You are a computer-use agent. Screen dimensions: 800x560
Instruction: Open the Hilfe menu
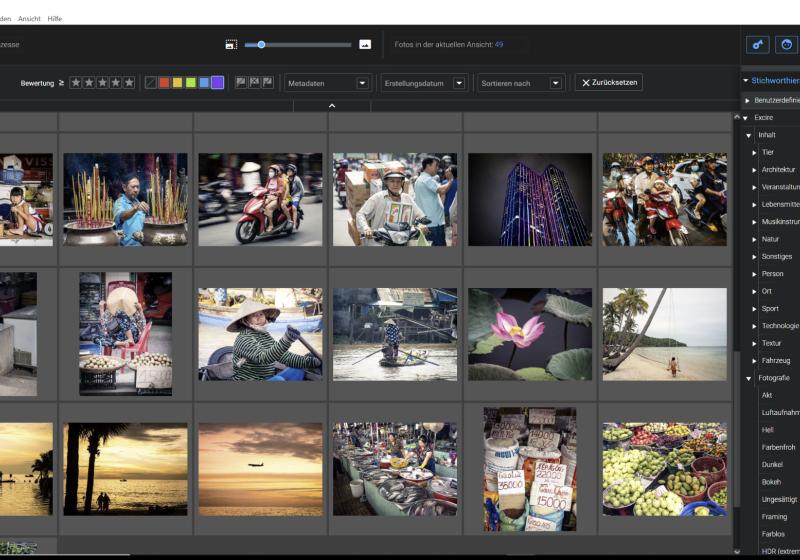tap(54, 18)
